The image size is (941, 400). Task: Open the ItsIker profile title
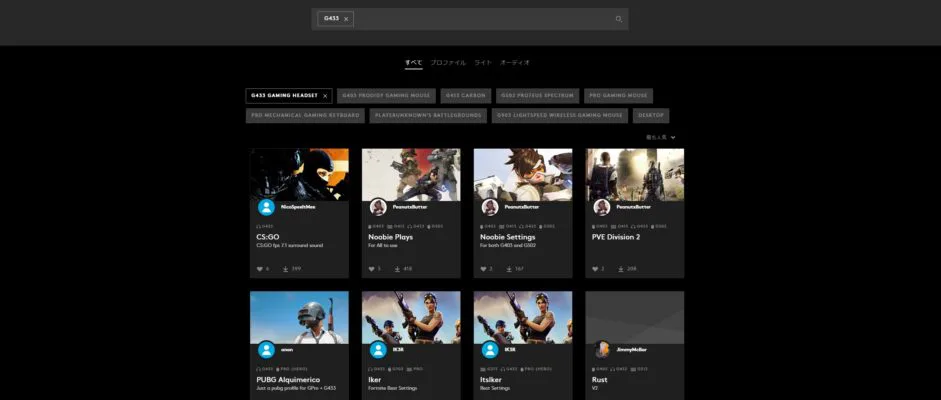coord(492,380)
